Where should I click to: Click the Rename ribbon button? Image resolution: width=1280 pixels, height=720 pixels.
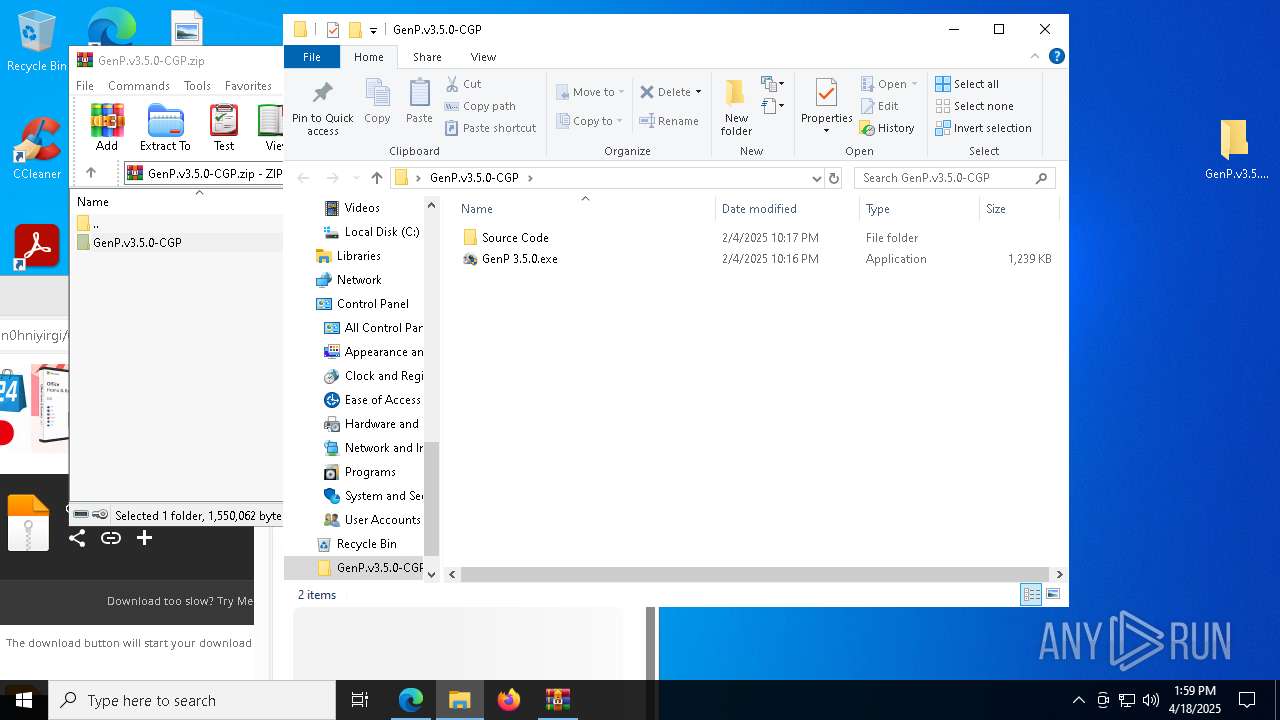pyautogui.click(x=669, y=121)
